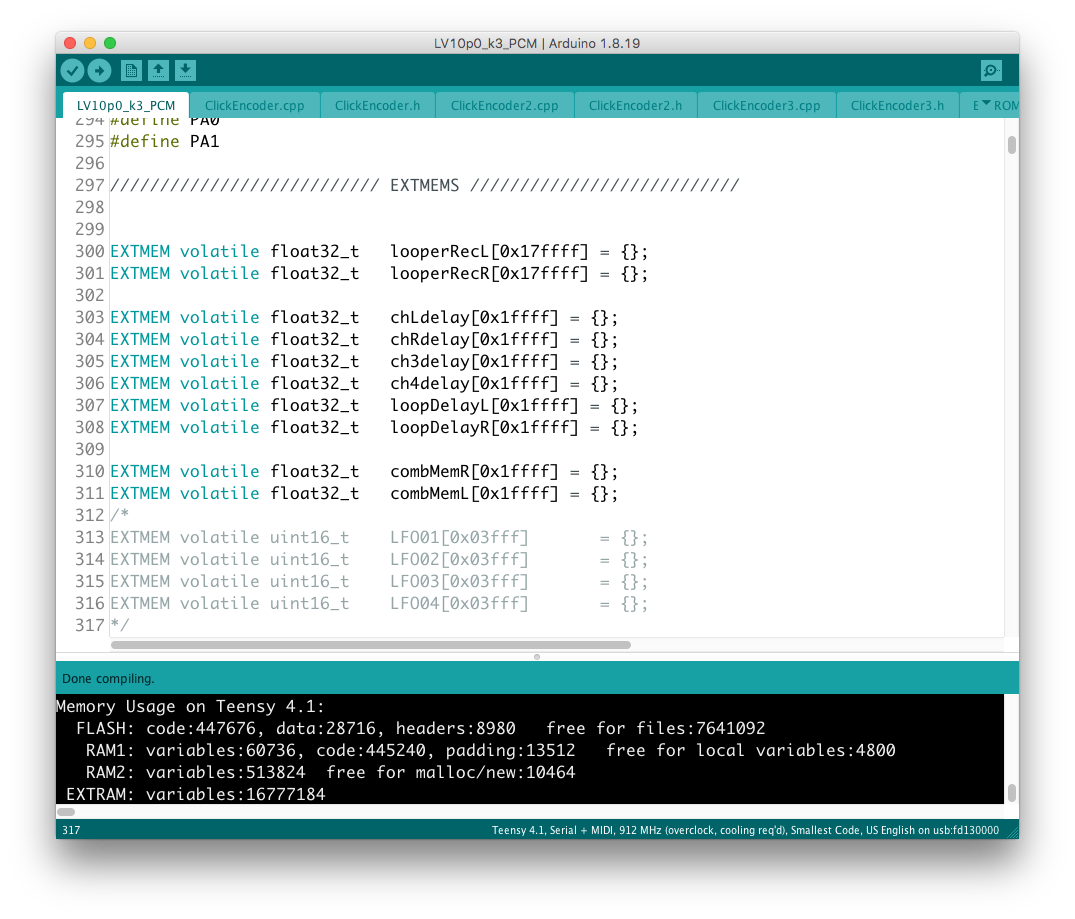This screenshot has width=1075, height=919.
Task: Click combMemR array on line 310
Action: (474, 471)
